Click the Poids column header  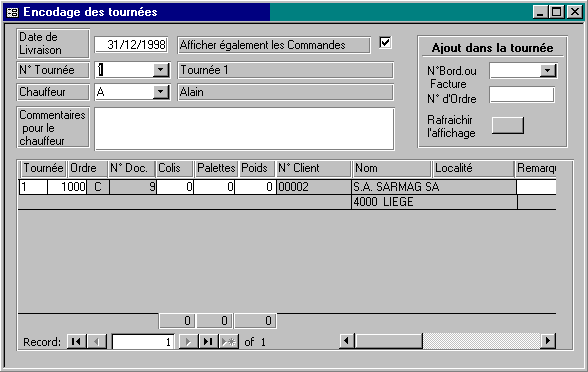(257, 168)
